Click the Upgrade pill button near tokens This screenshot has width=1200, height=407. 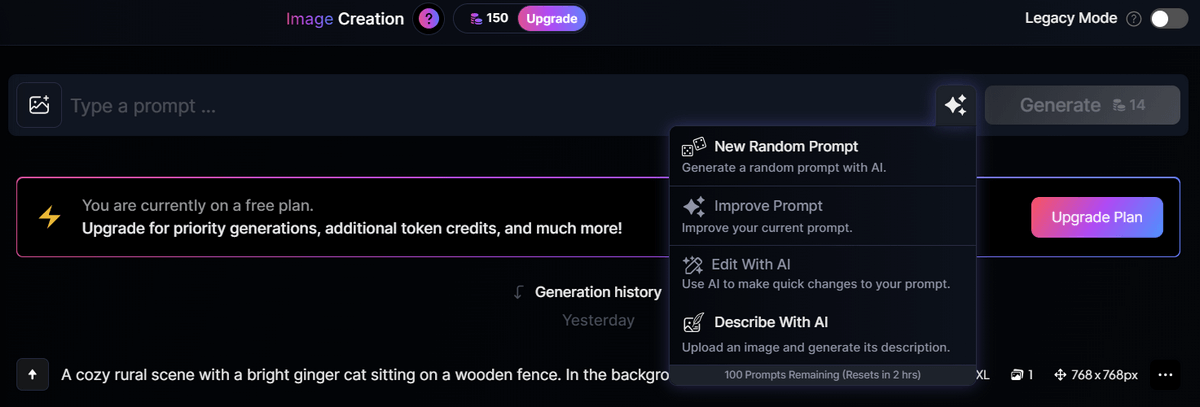(x=551, y=18)
